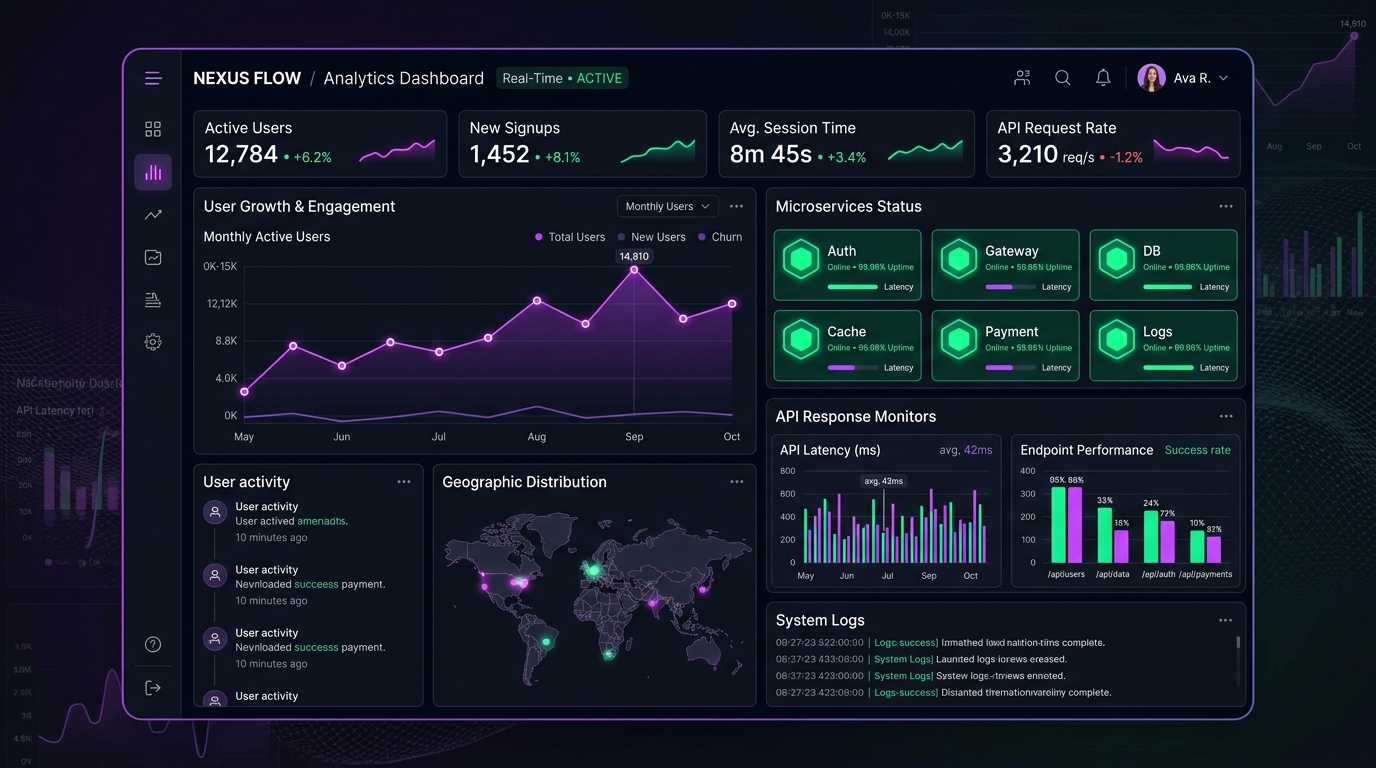Open the Monthly Users dropdown
The width and height of the screenshot is (1376, 768).
(667, 207)
